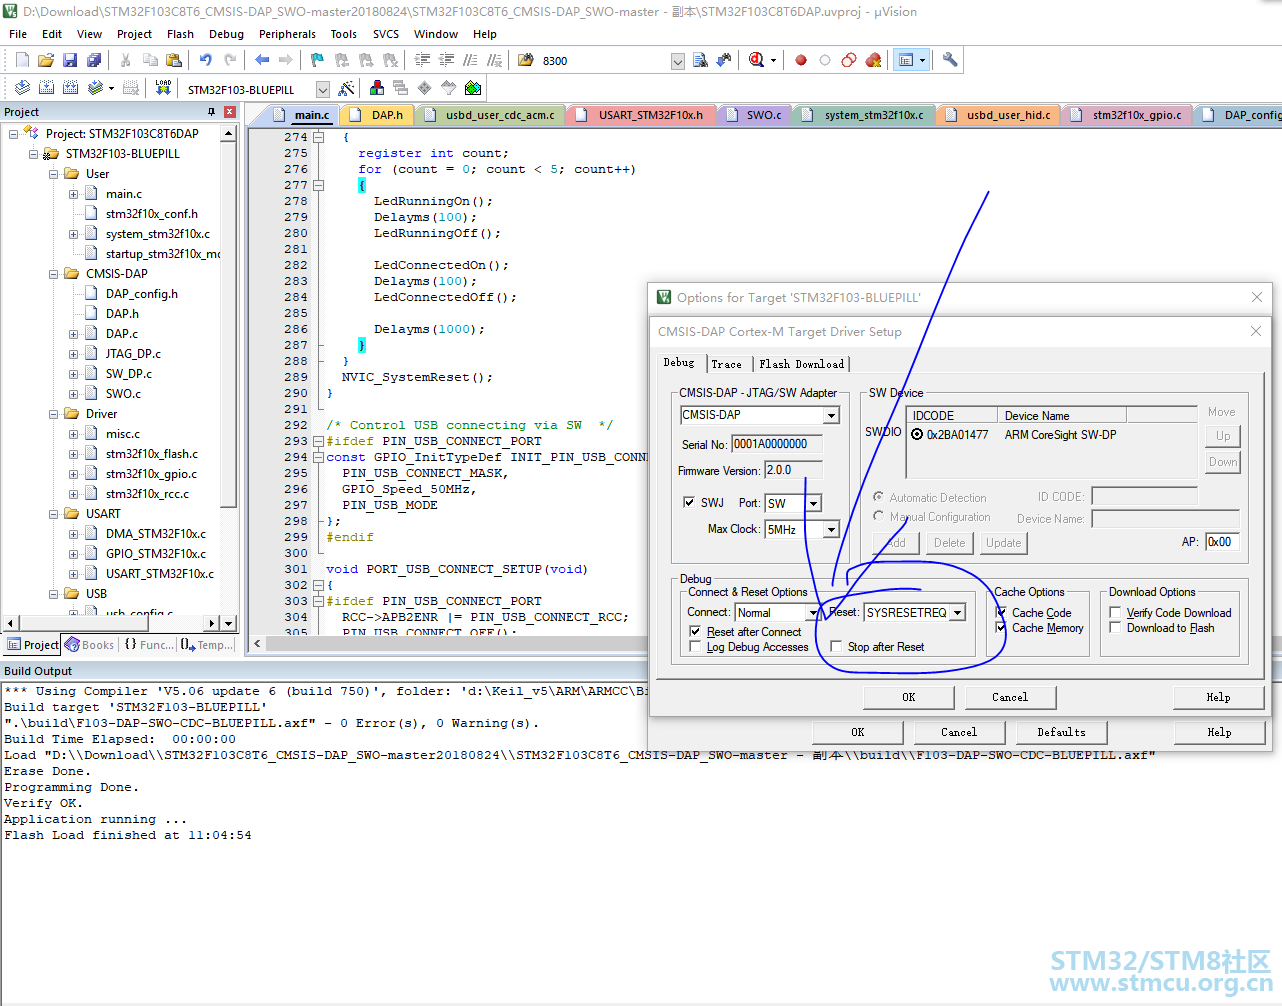Image resolution: width=1282 pixels, height=1006 pixels.
Task: Select the 0x2BA01477 device radio button
Action: click(x=917, y=435)
